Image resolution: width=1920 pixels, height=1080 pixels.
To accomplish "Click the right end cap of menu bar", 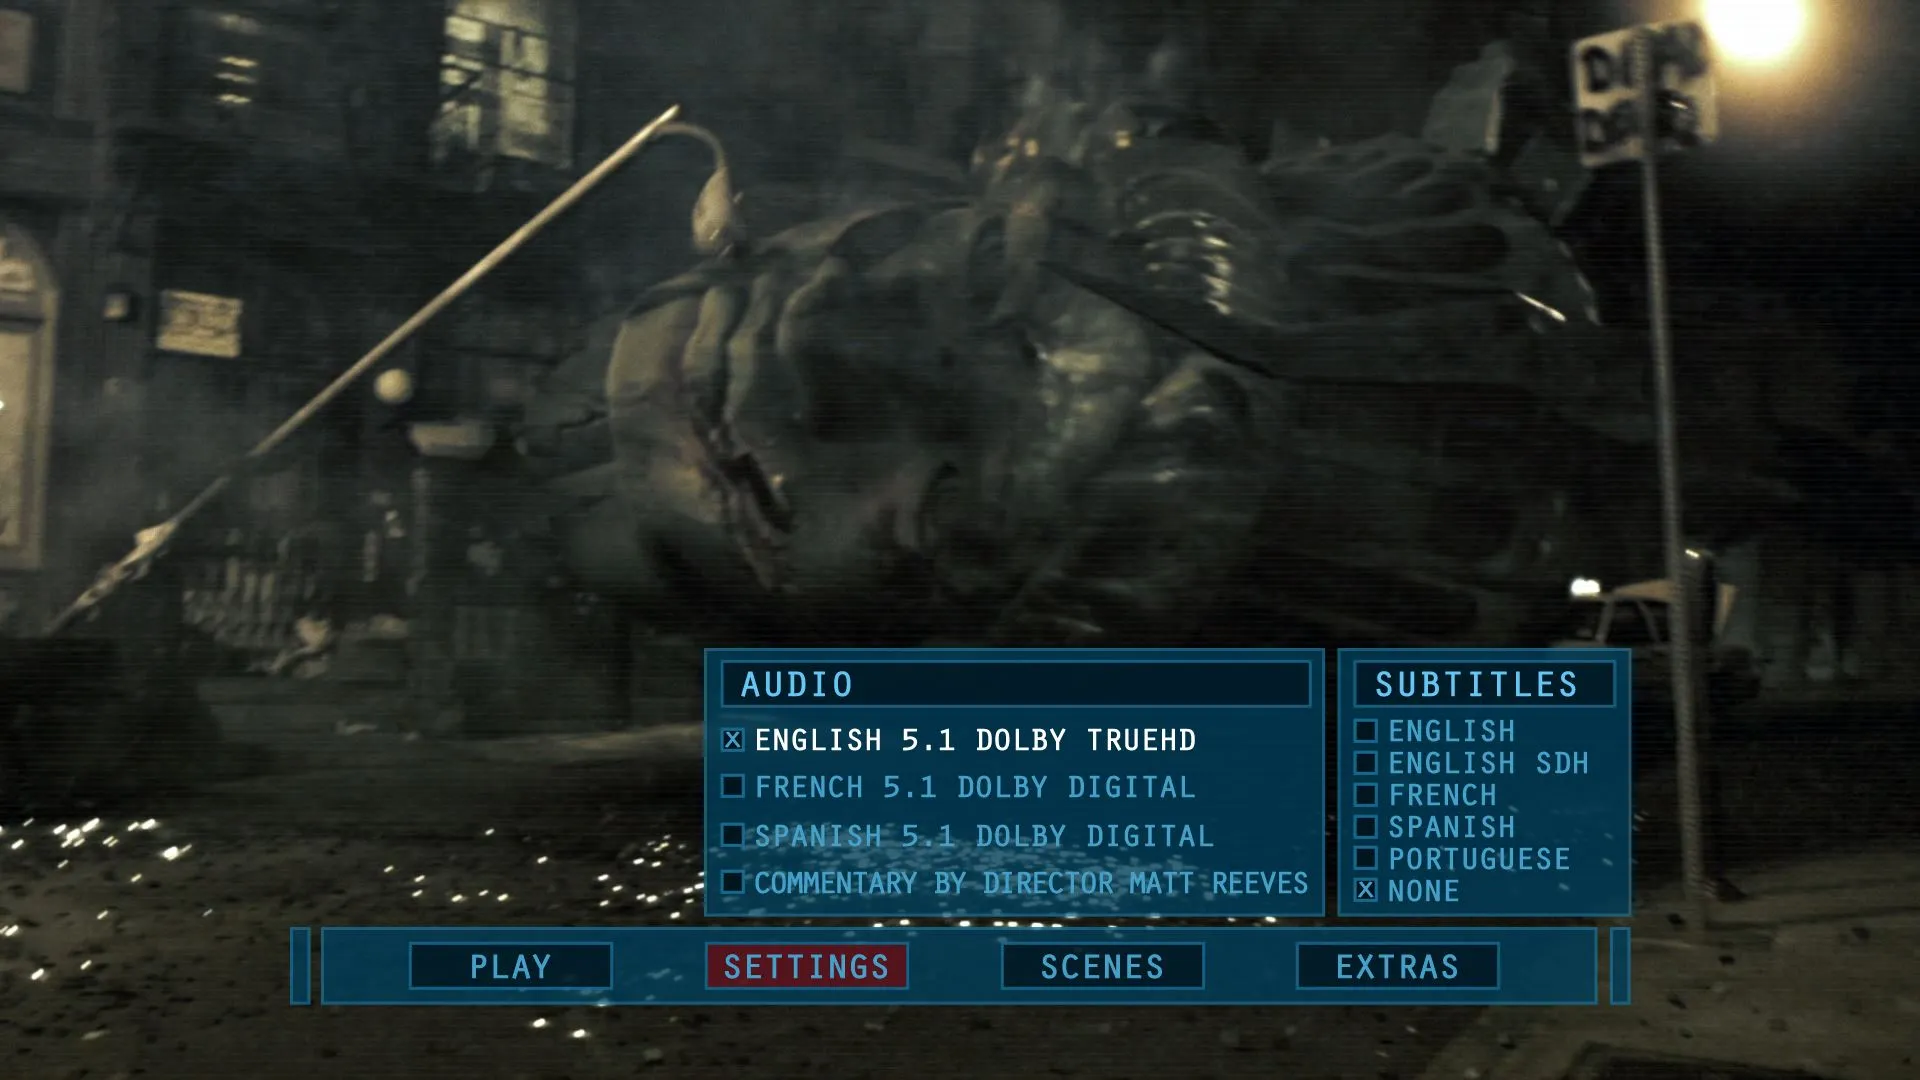I will (1620, 966).
